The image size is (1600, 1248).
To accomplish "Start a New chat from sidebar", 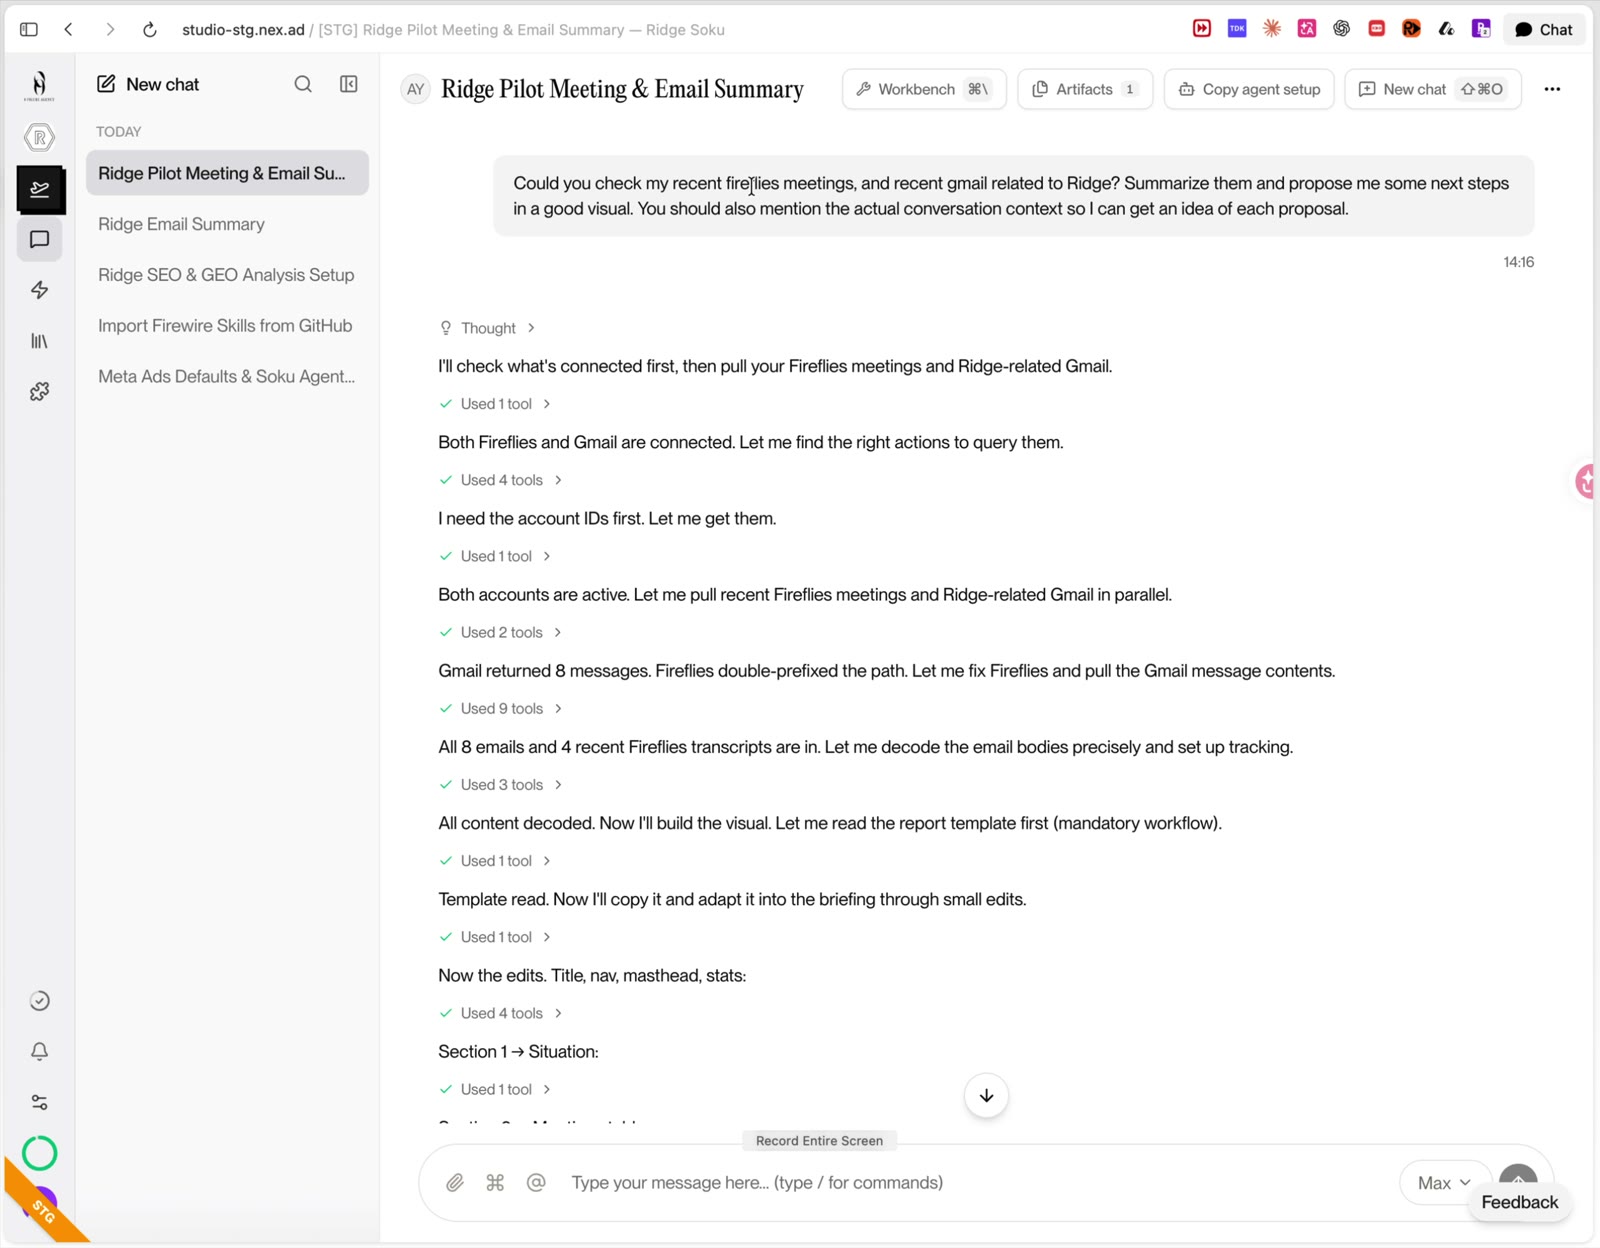I will (x=148, y=84).
